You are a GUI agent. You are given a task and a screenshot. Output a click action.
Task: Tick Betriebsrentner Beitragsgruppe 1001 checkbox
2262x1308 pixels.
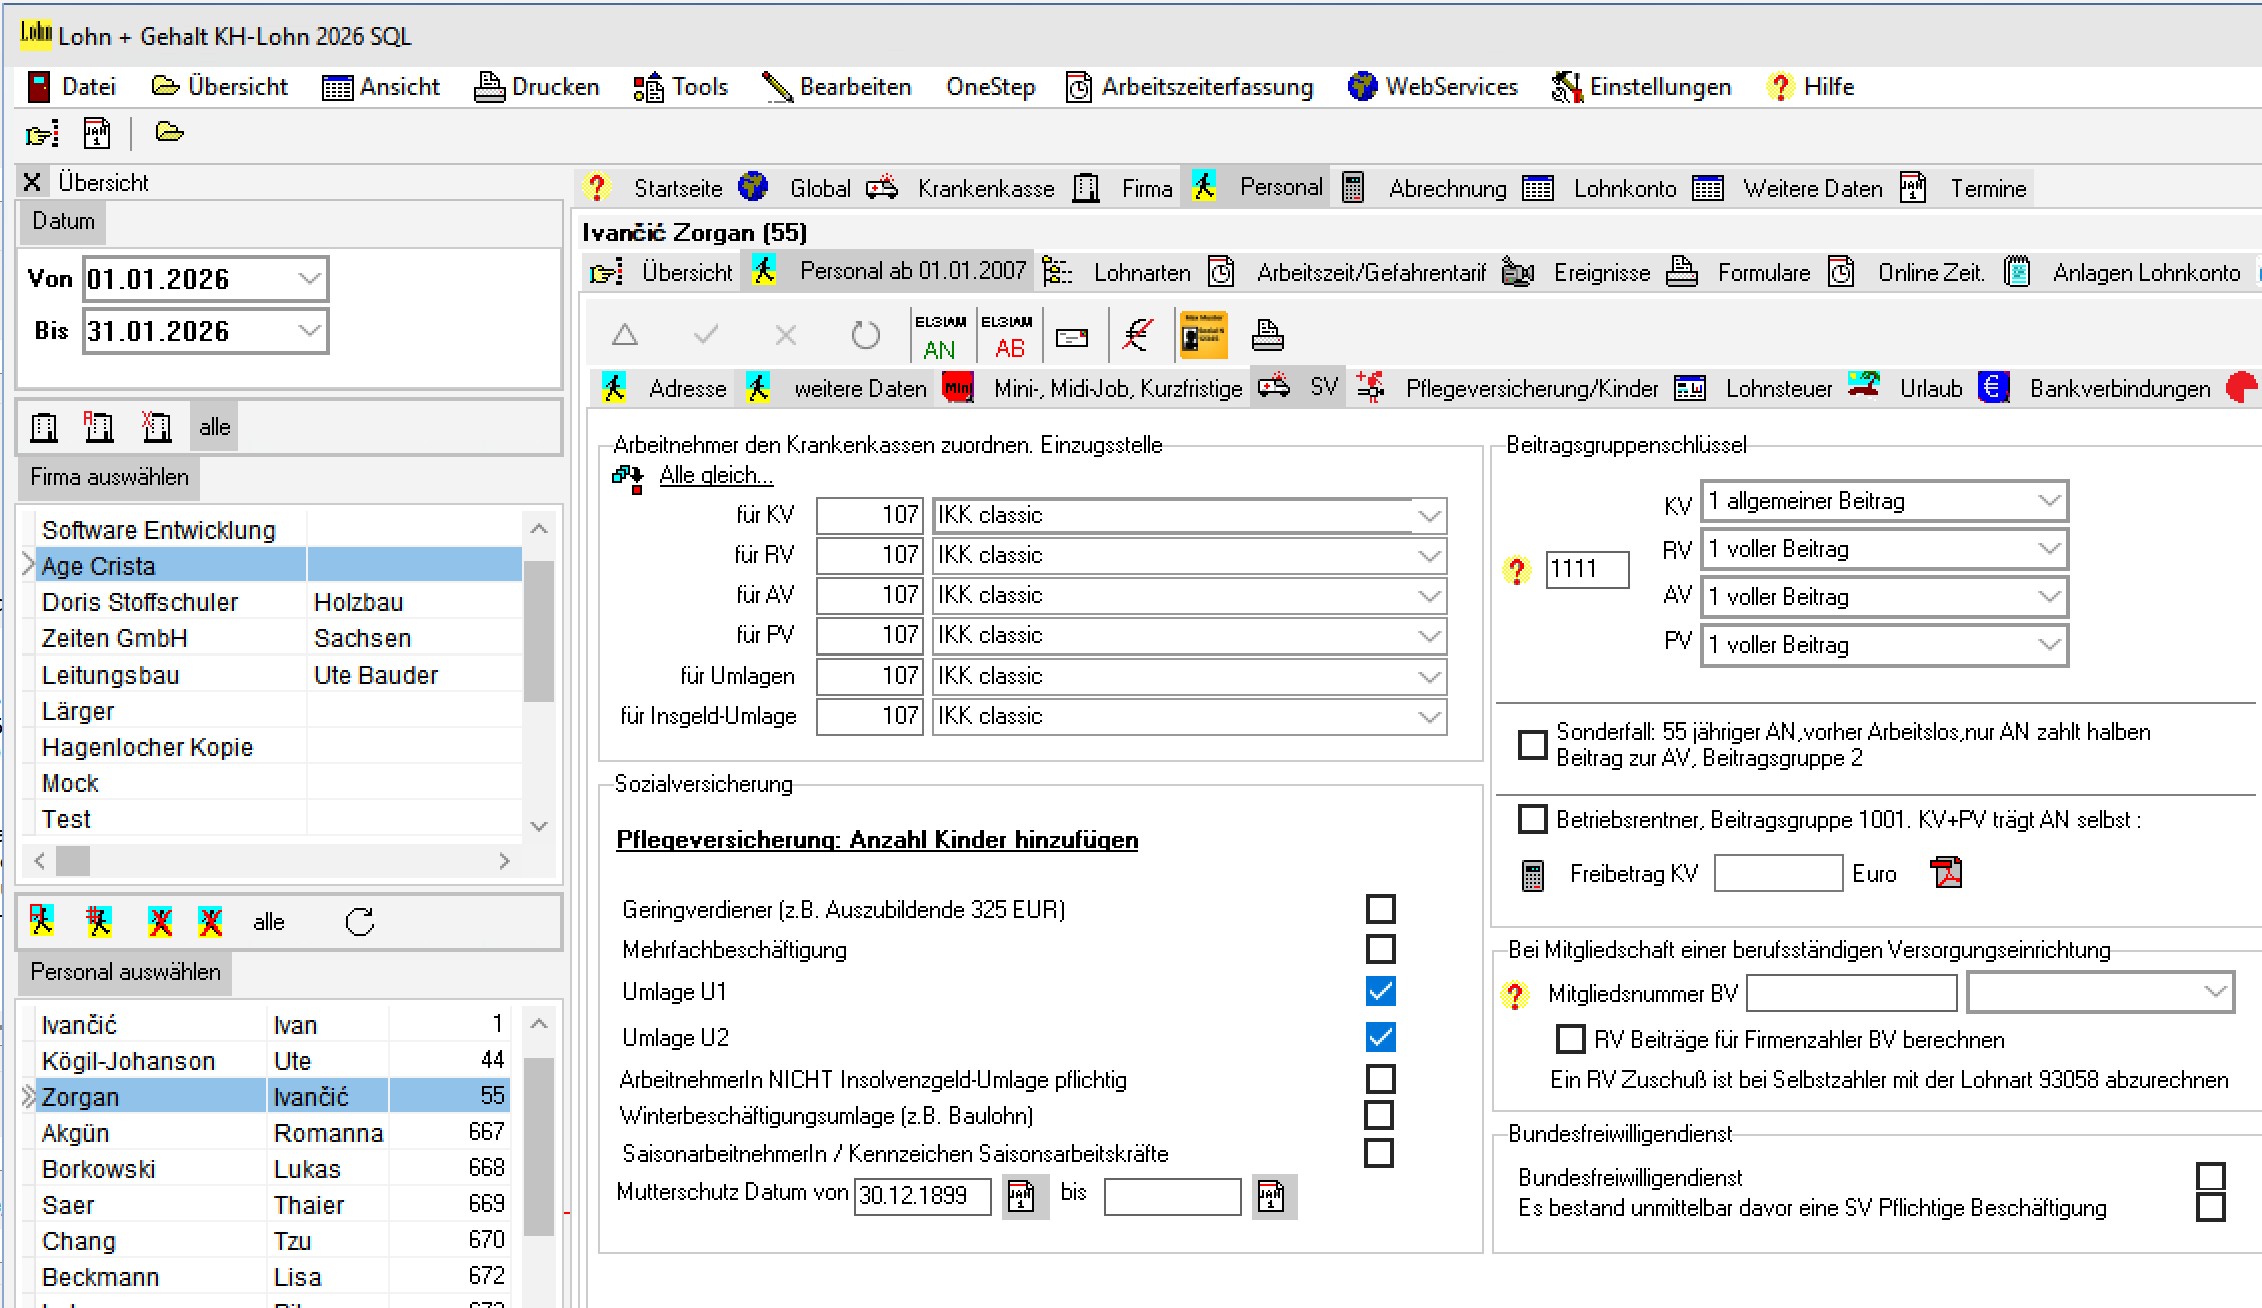[1532, 819]
